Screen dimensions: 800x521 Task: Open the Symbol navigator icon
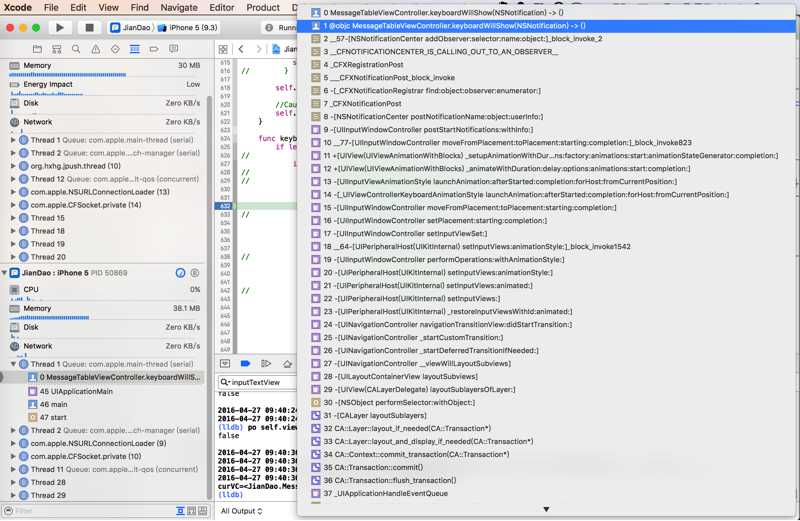(57, 49)
